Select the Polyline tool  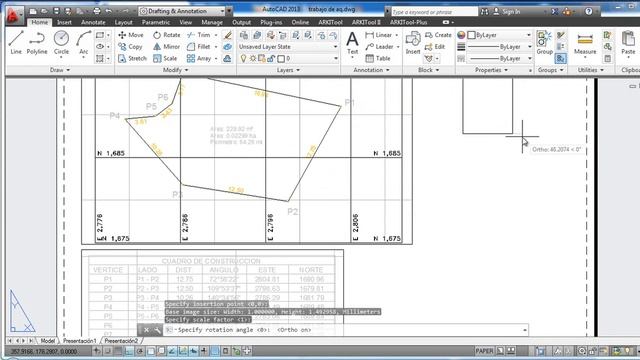point(37,42)
